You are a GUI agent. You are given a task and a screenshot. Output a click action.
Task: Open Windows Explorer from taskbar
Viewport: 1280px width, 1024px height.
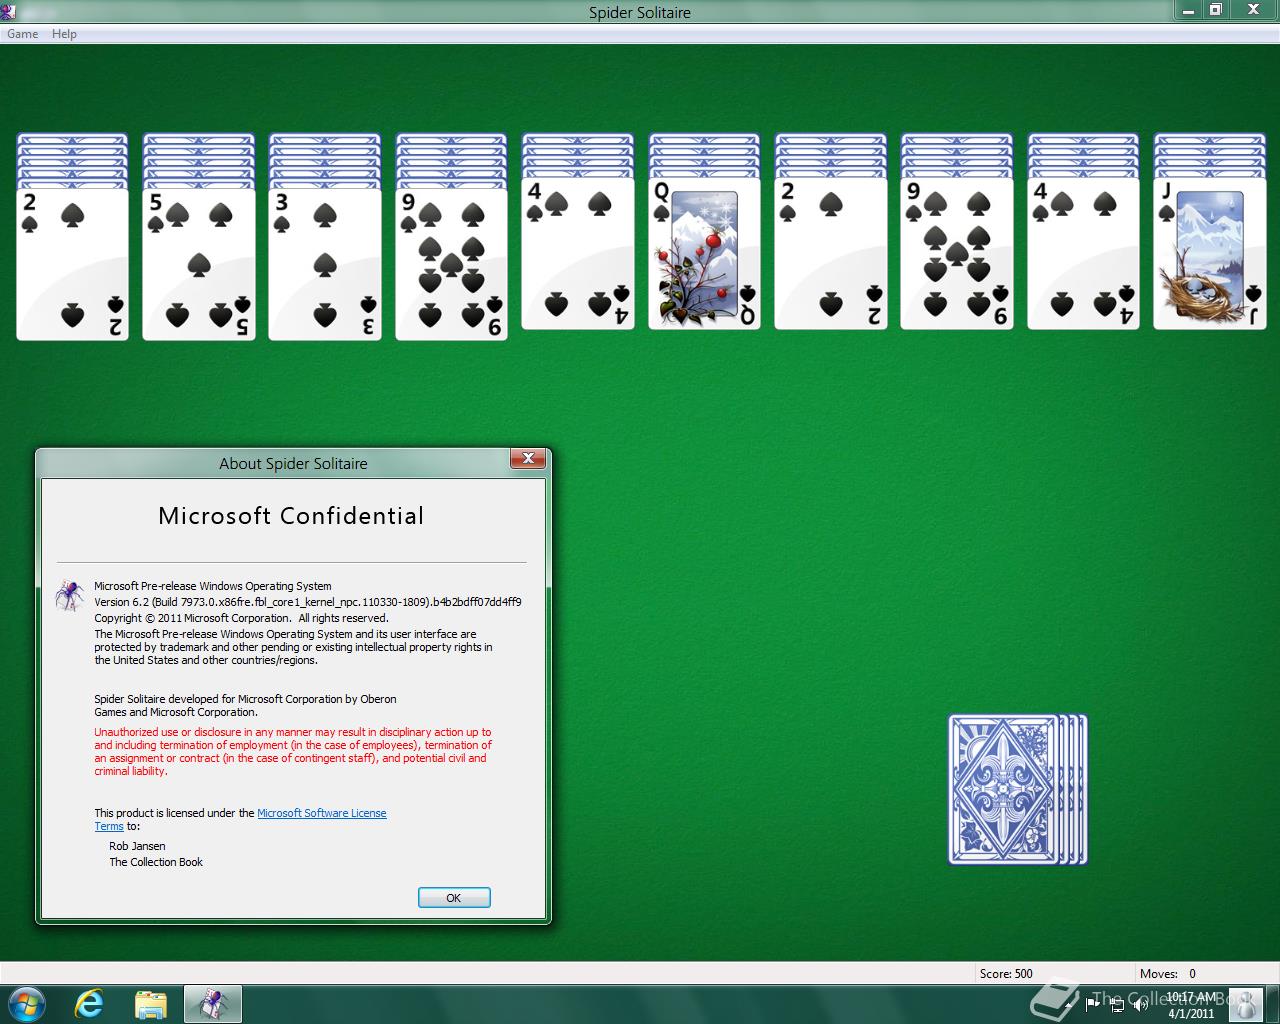[151, 1004]
